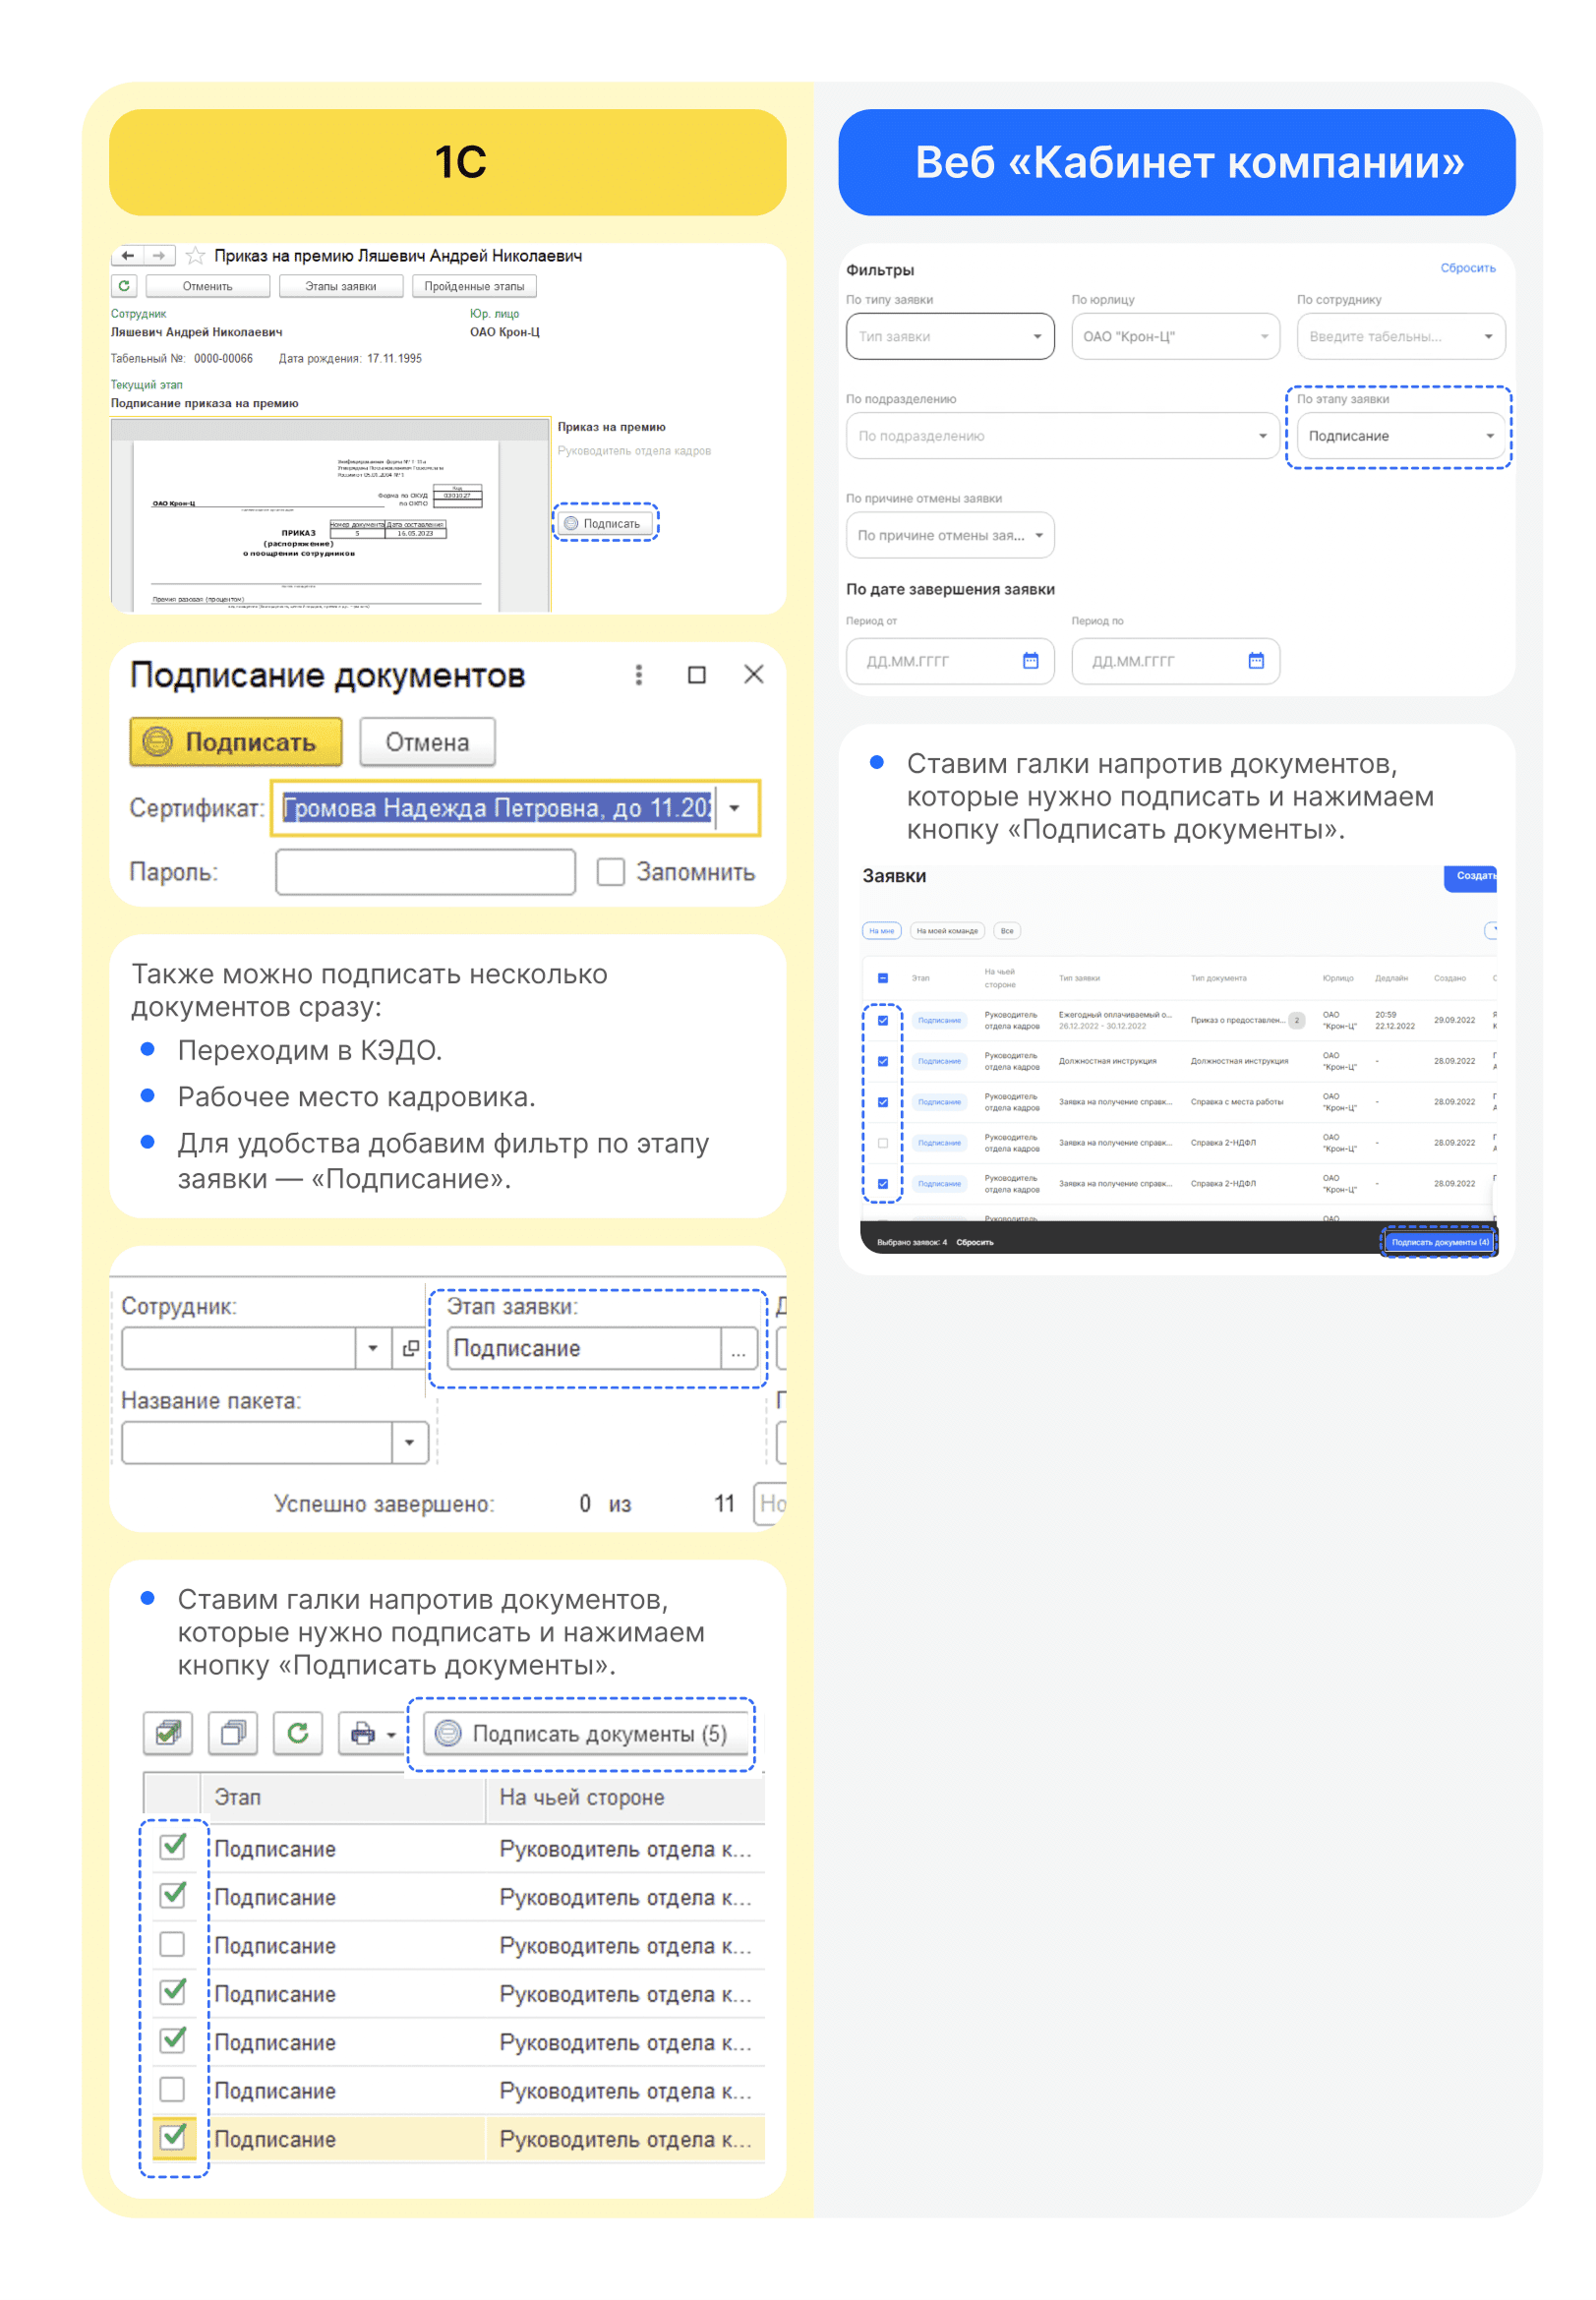The height and width of the screenshot is (2300, 1596).
Task: Click the badge 2 next to Приказ о предоставлении
Action: point(1297,1021)
